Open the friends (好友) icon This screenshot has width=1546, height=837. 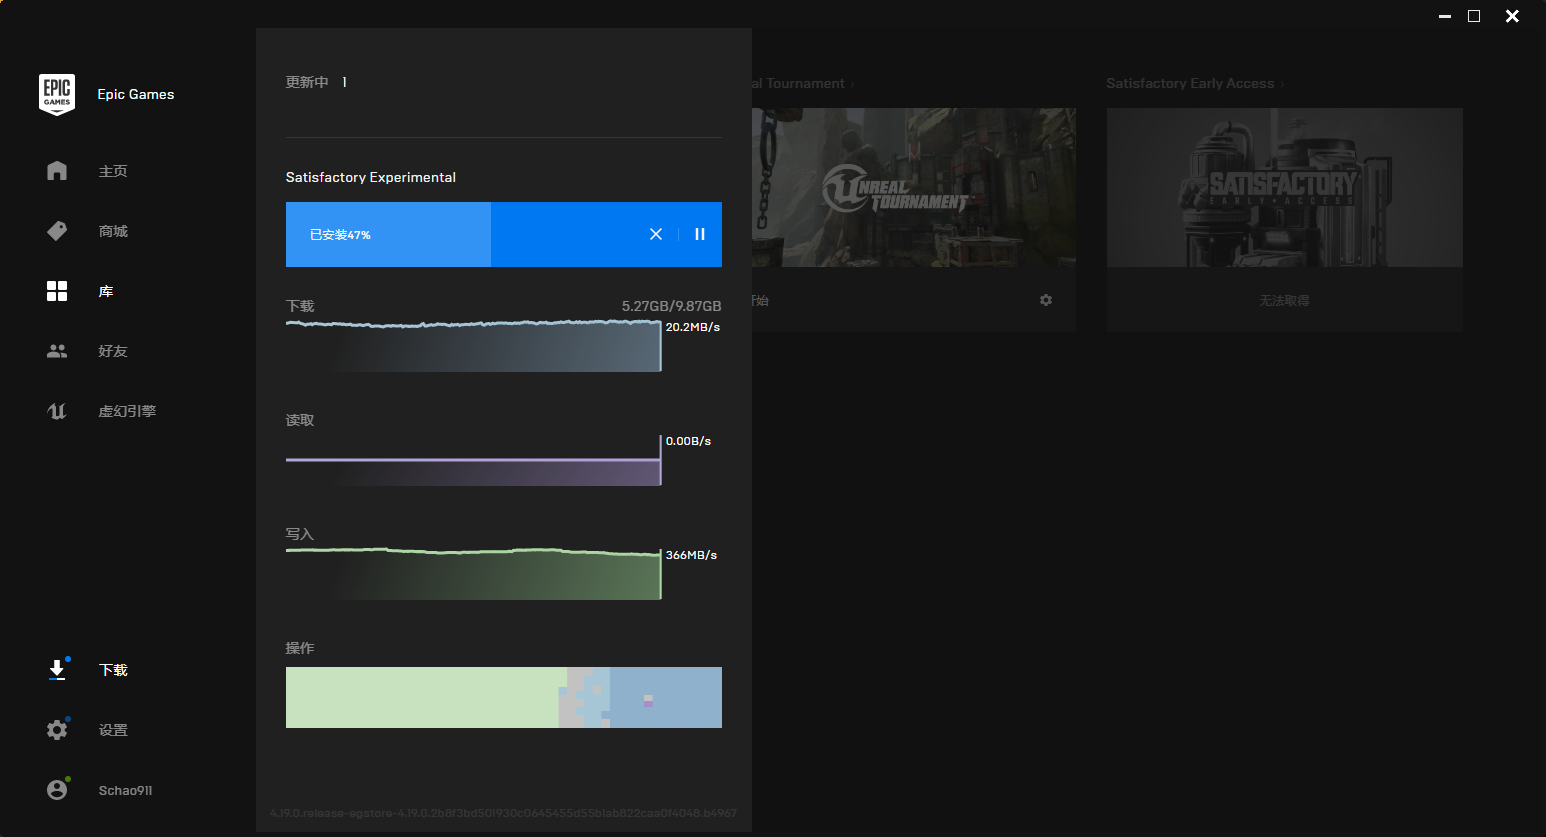coord(57,351)
